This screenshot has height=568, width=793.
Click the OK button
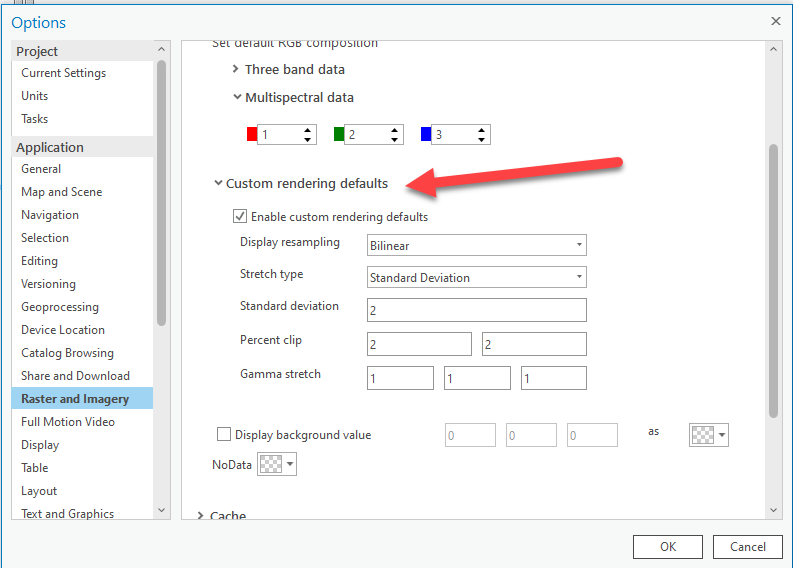click(x=667, y=547)
